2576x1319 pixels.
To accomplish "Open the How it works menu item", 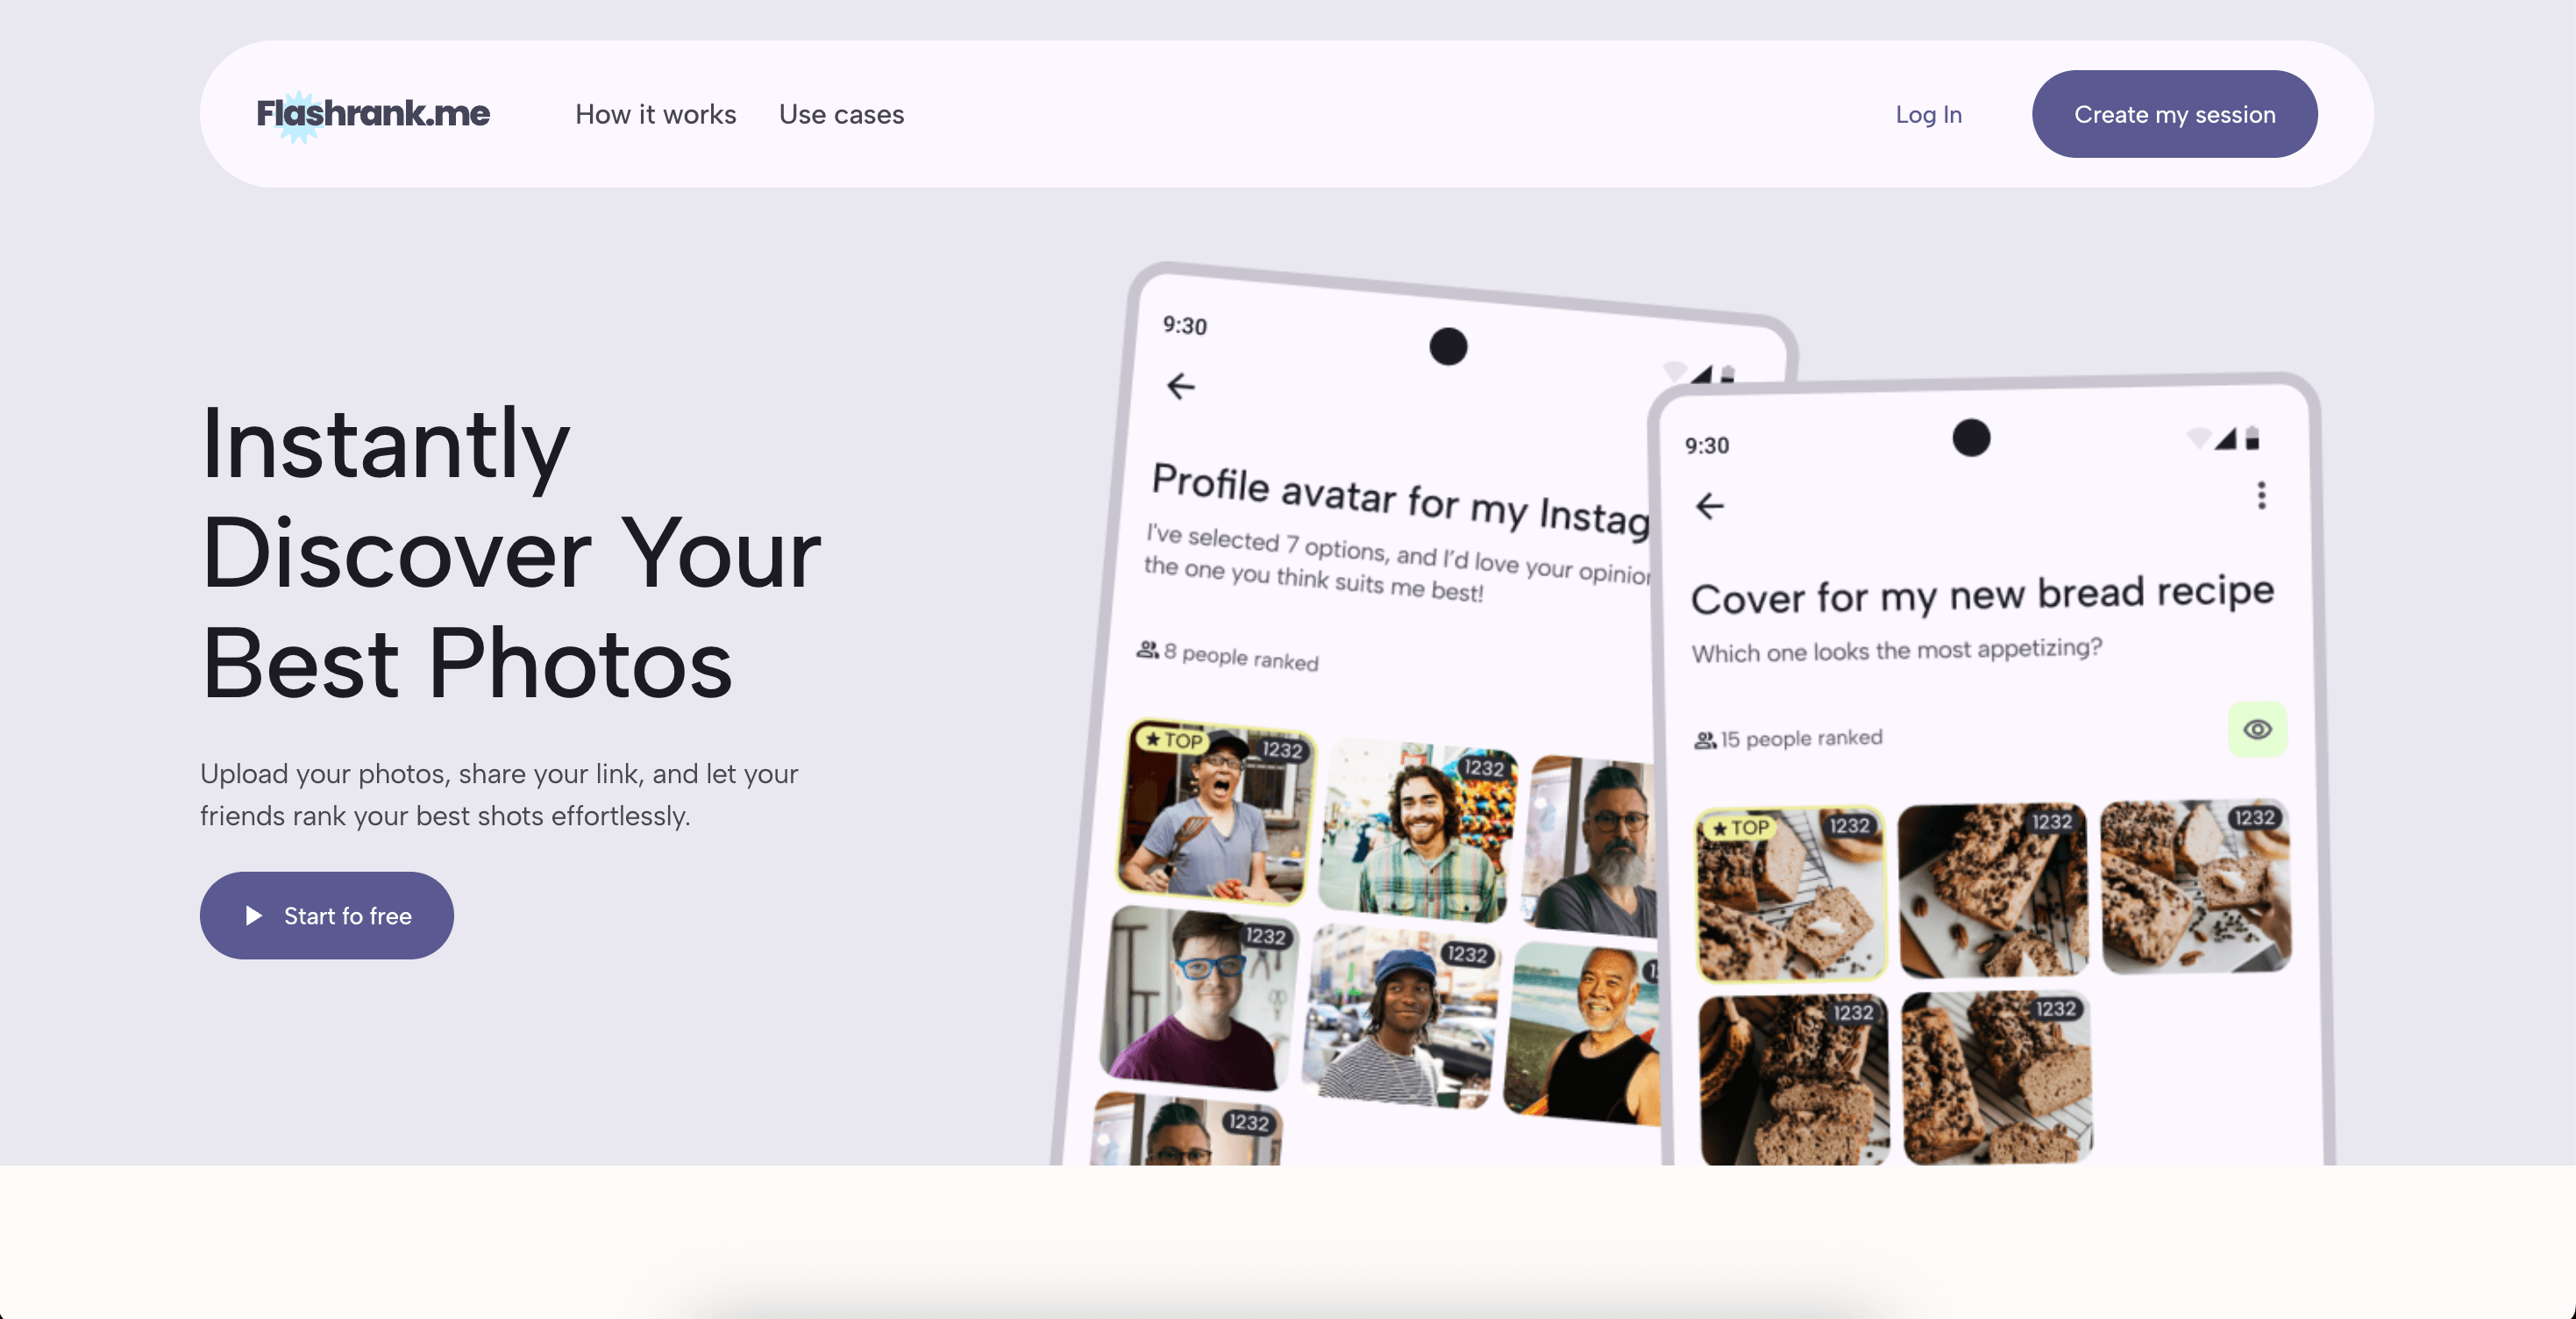I will pyautogui.click(x=655, y=115).
